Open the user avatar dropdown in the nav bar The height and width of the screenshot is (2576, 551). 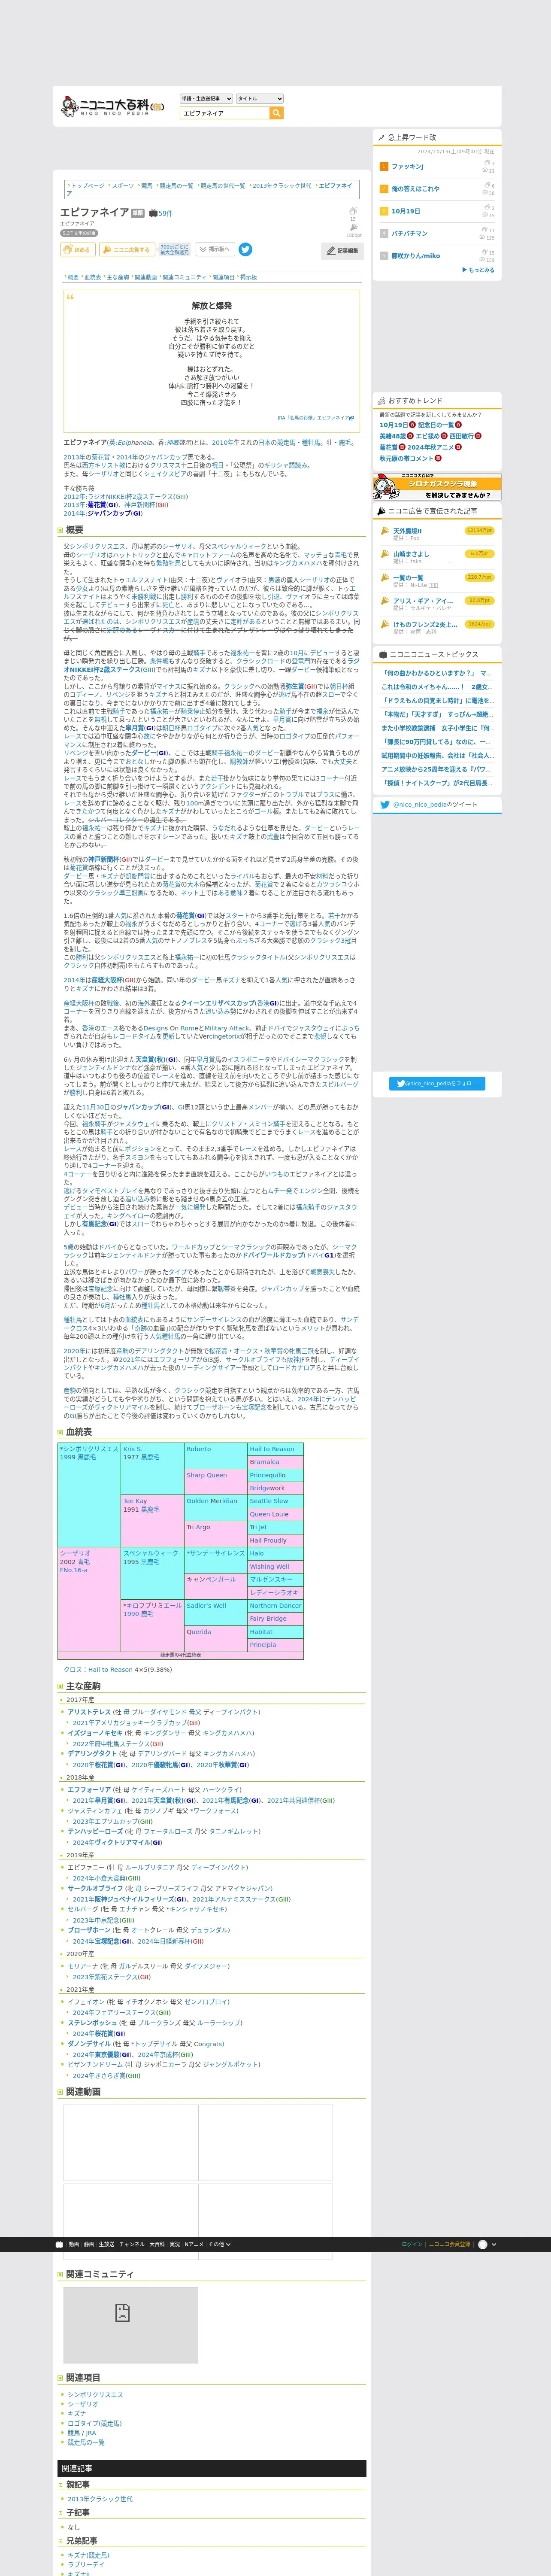pyautogui.click(x=486, y=2244)
